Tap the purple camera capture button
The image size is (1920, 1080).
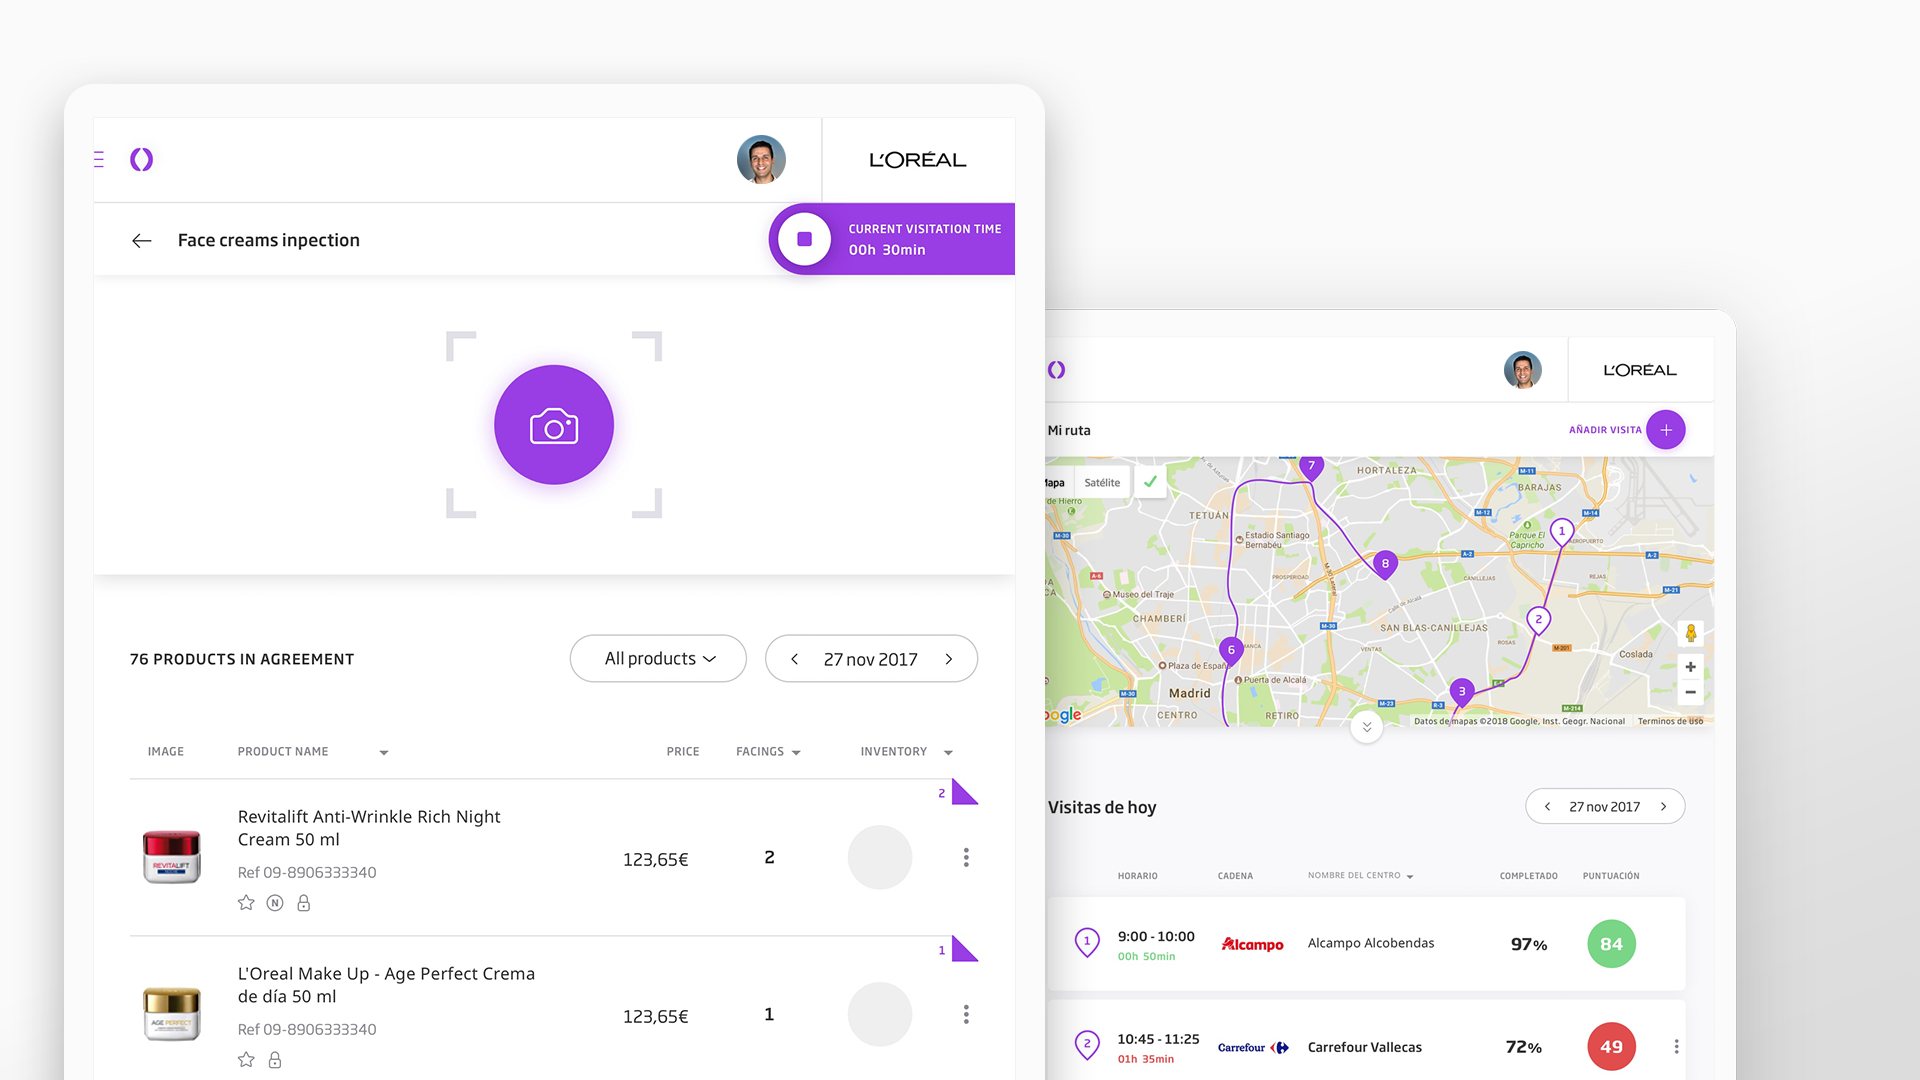pos(554,425)
